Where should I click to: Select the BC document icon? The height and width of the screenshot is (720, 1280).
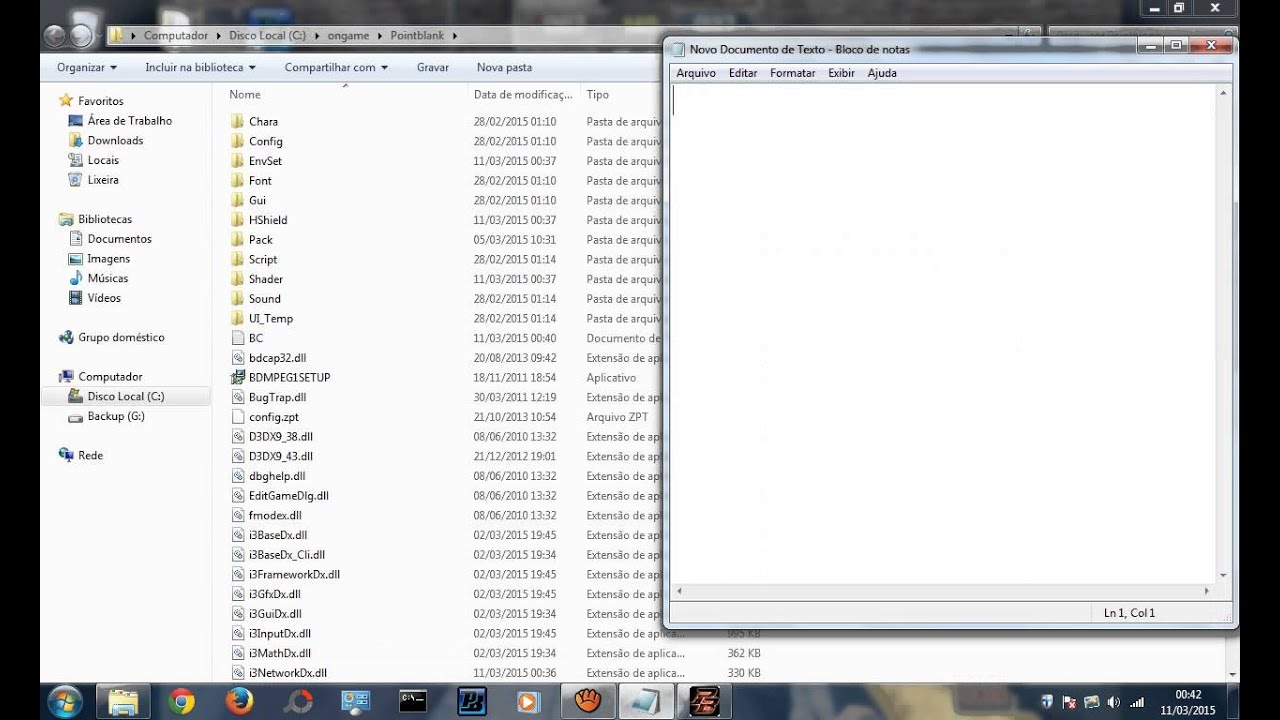(238, 338)
